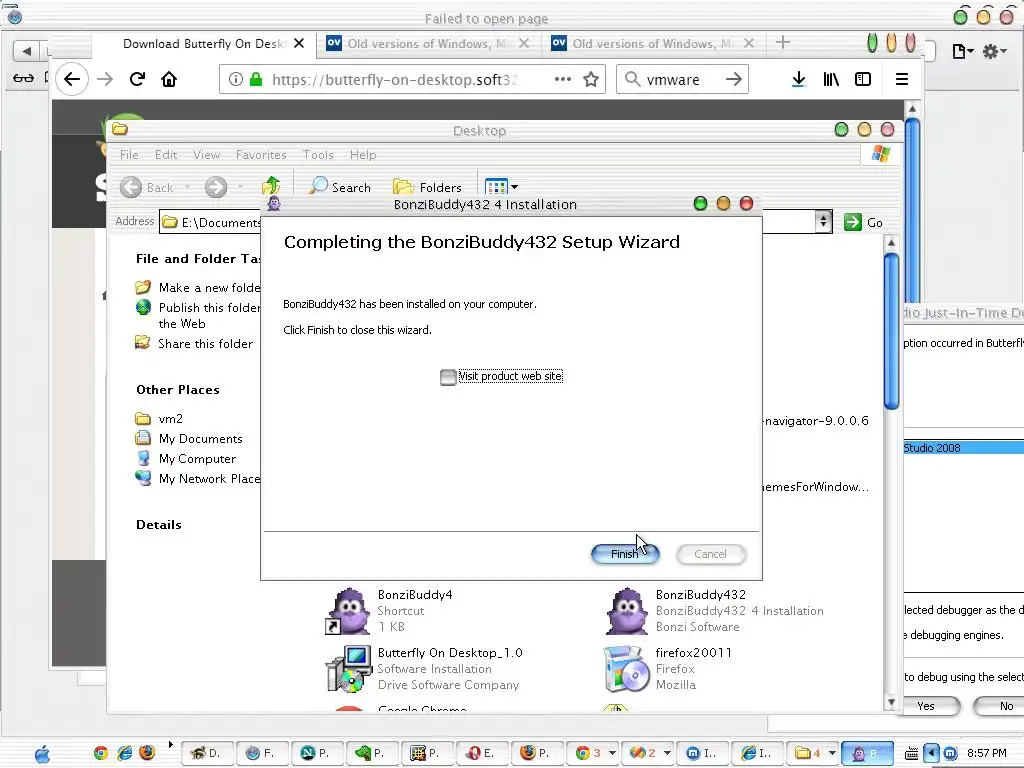This screenshot has height=768, width=1024.
Task: Expand the Explorer address bar dropdown
Action: coord(824,222)
